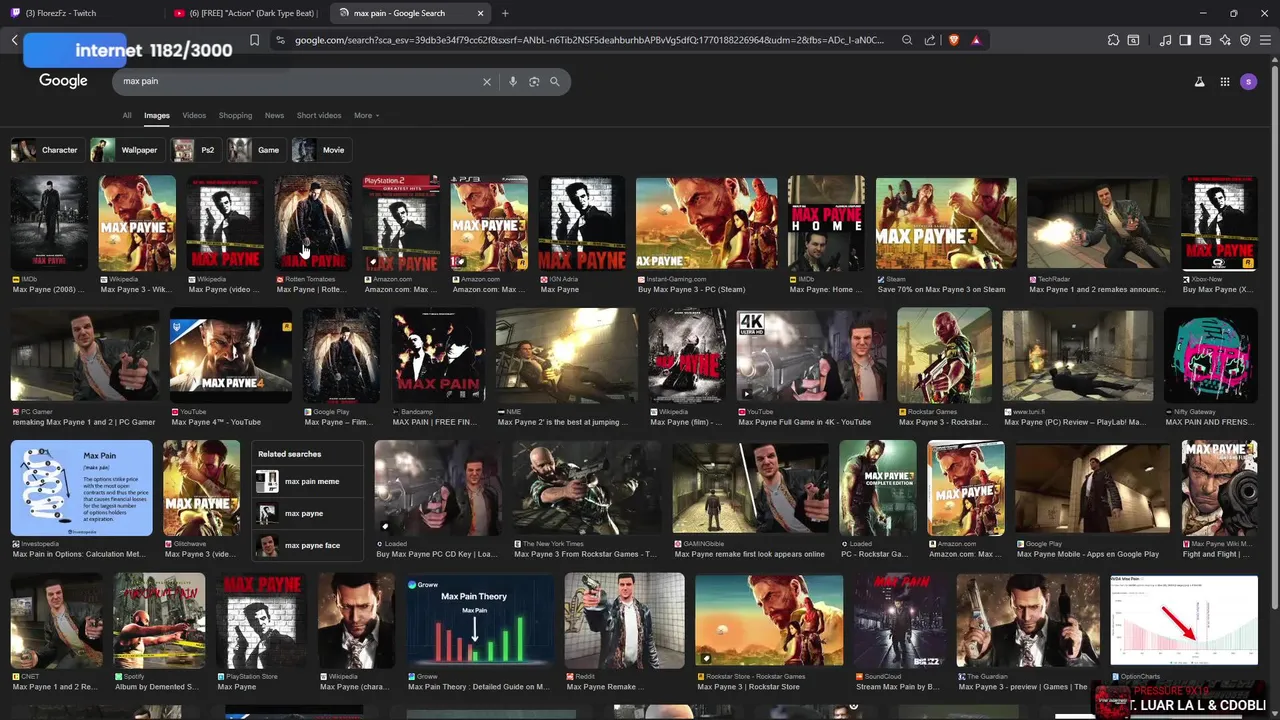Open the Groww Max Pain Theory chart image
The width and height of the screenshot is (1280, 720).
pos(480,620)
